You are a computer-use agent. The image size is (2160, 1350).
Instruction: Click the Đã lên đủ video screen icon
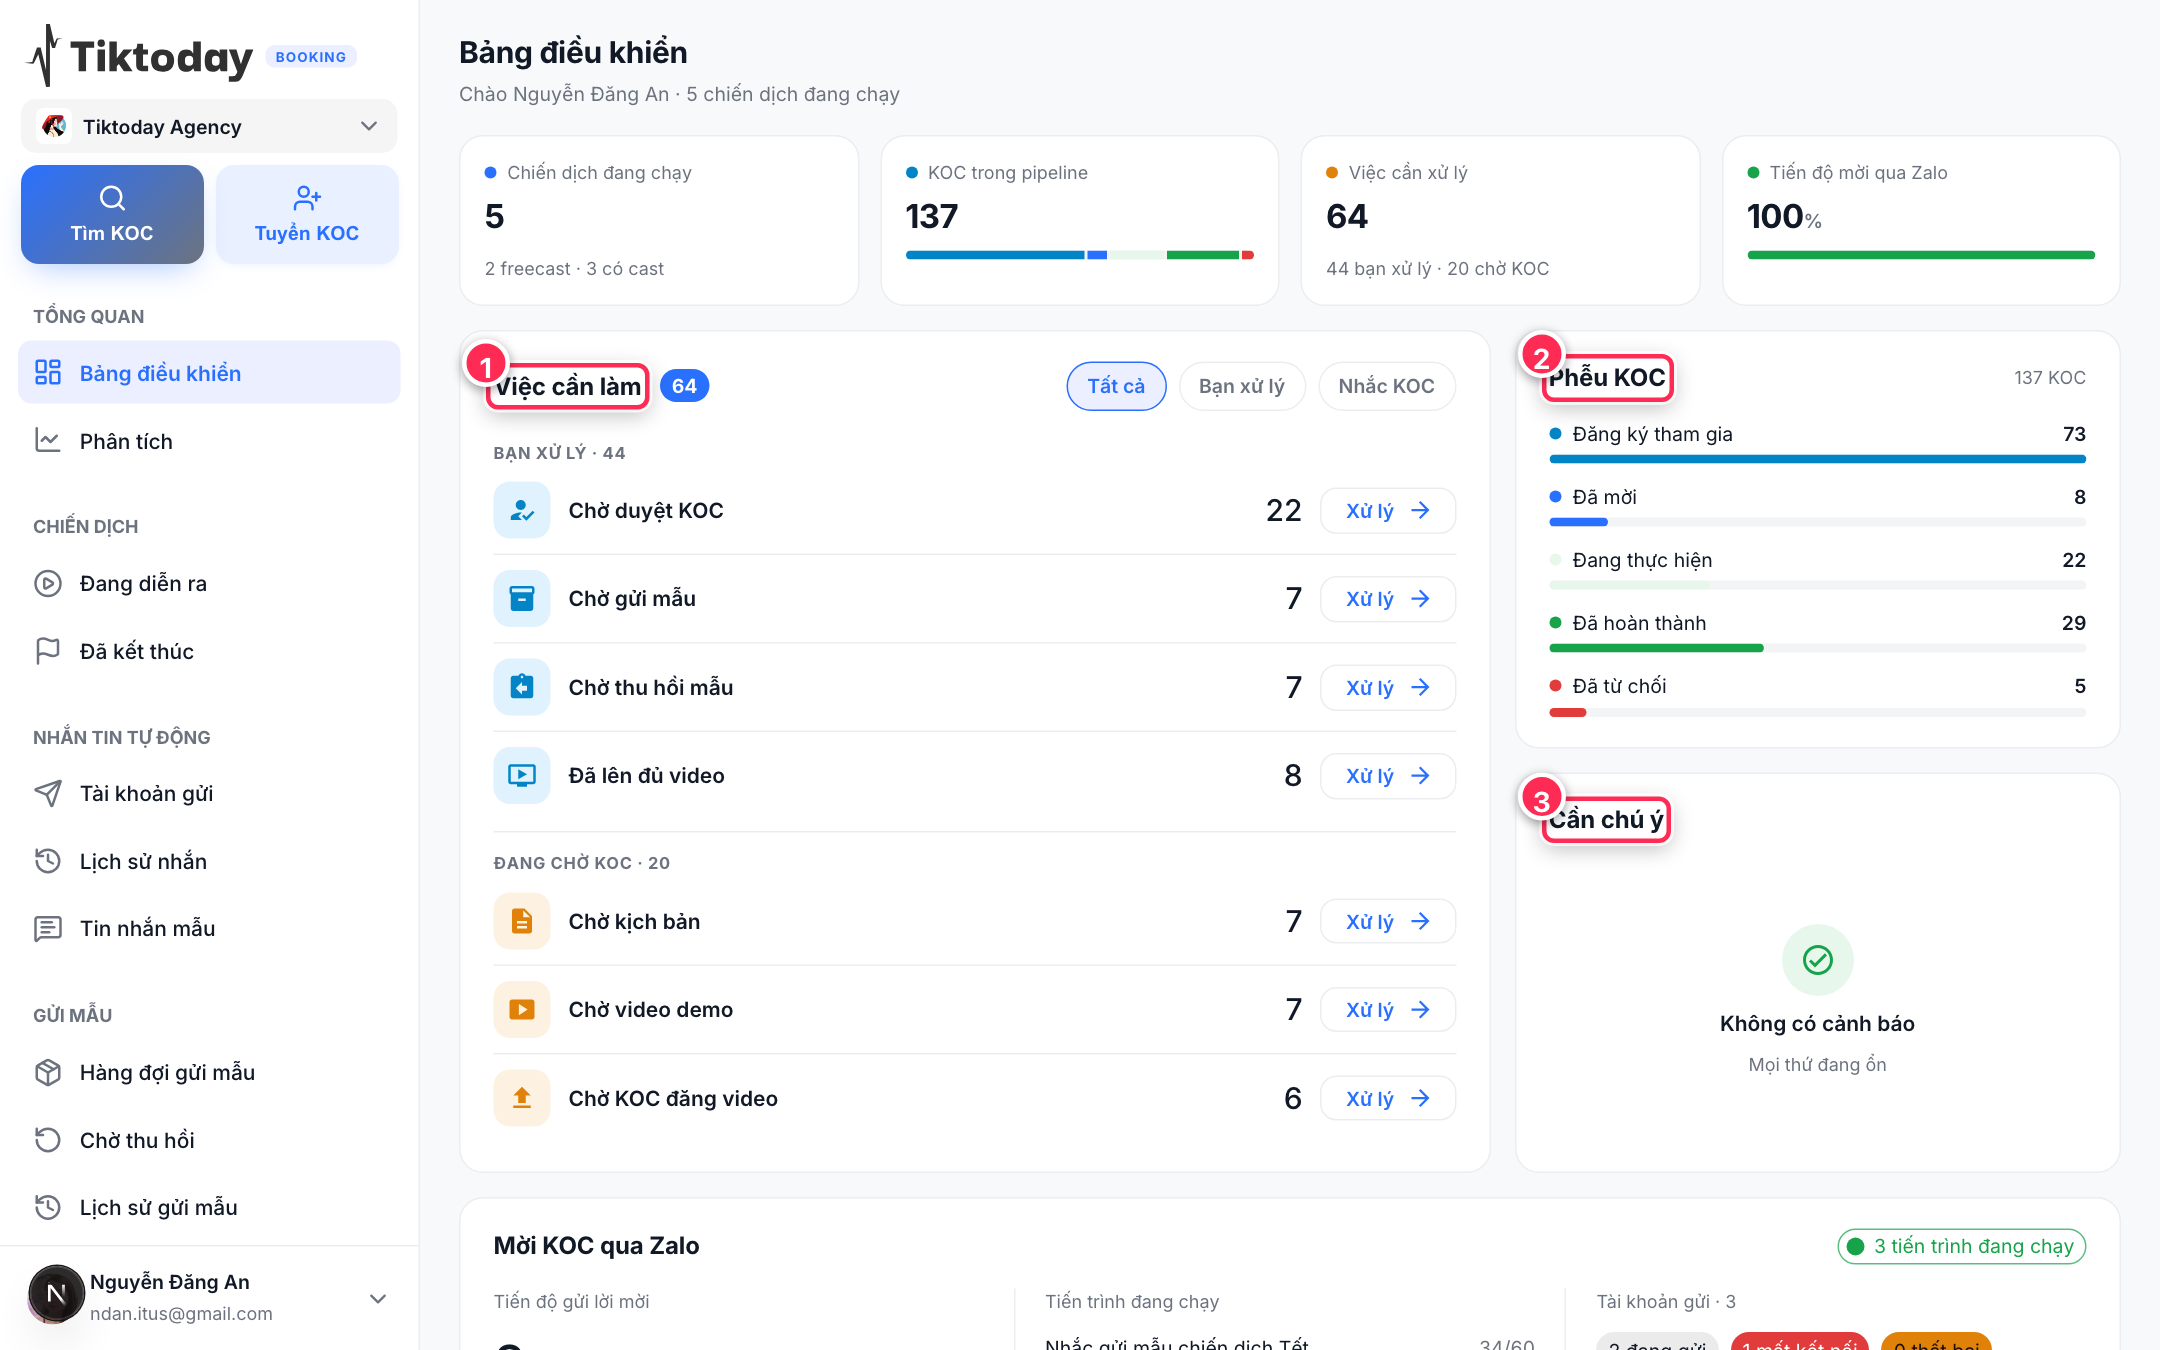tap(522, 775)
